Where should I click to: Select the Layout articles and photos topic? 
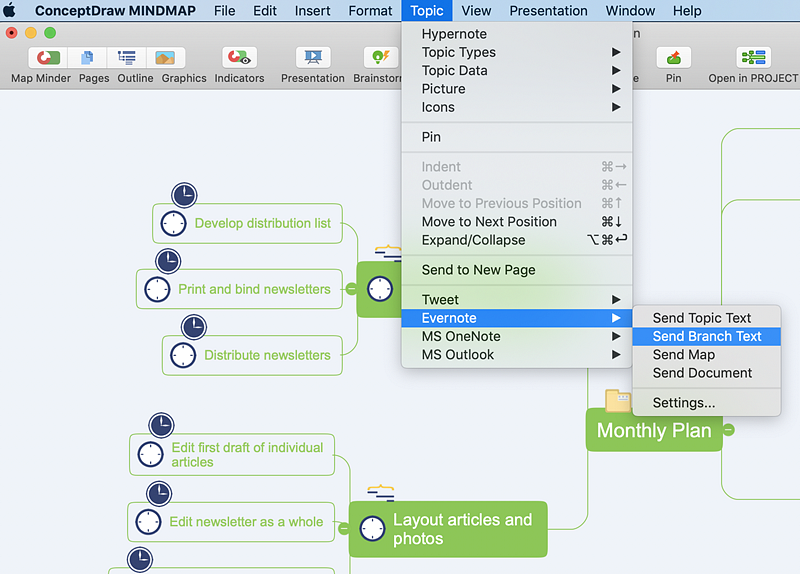click(448, 529)
